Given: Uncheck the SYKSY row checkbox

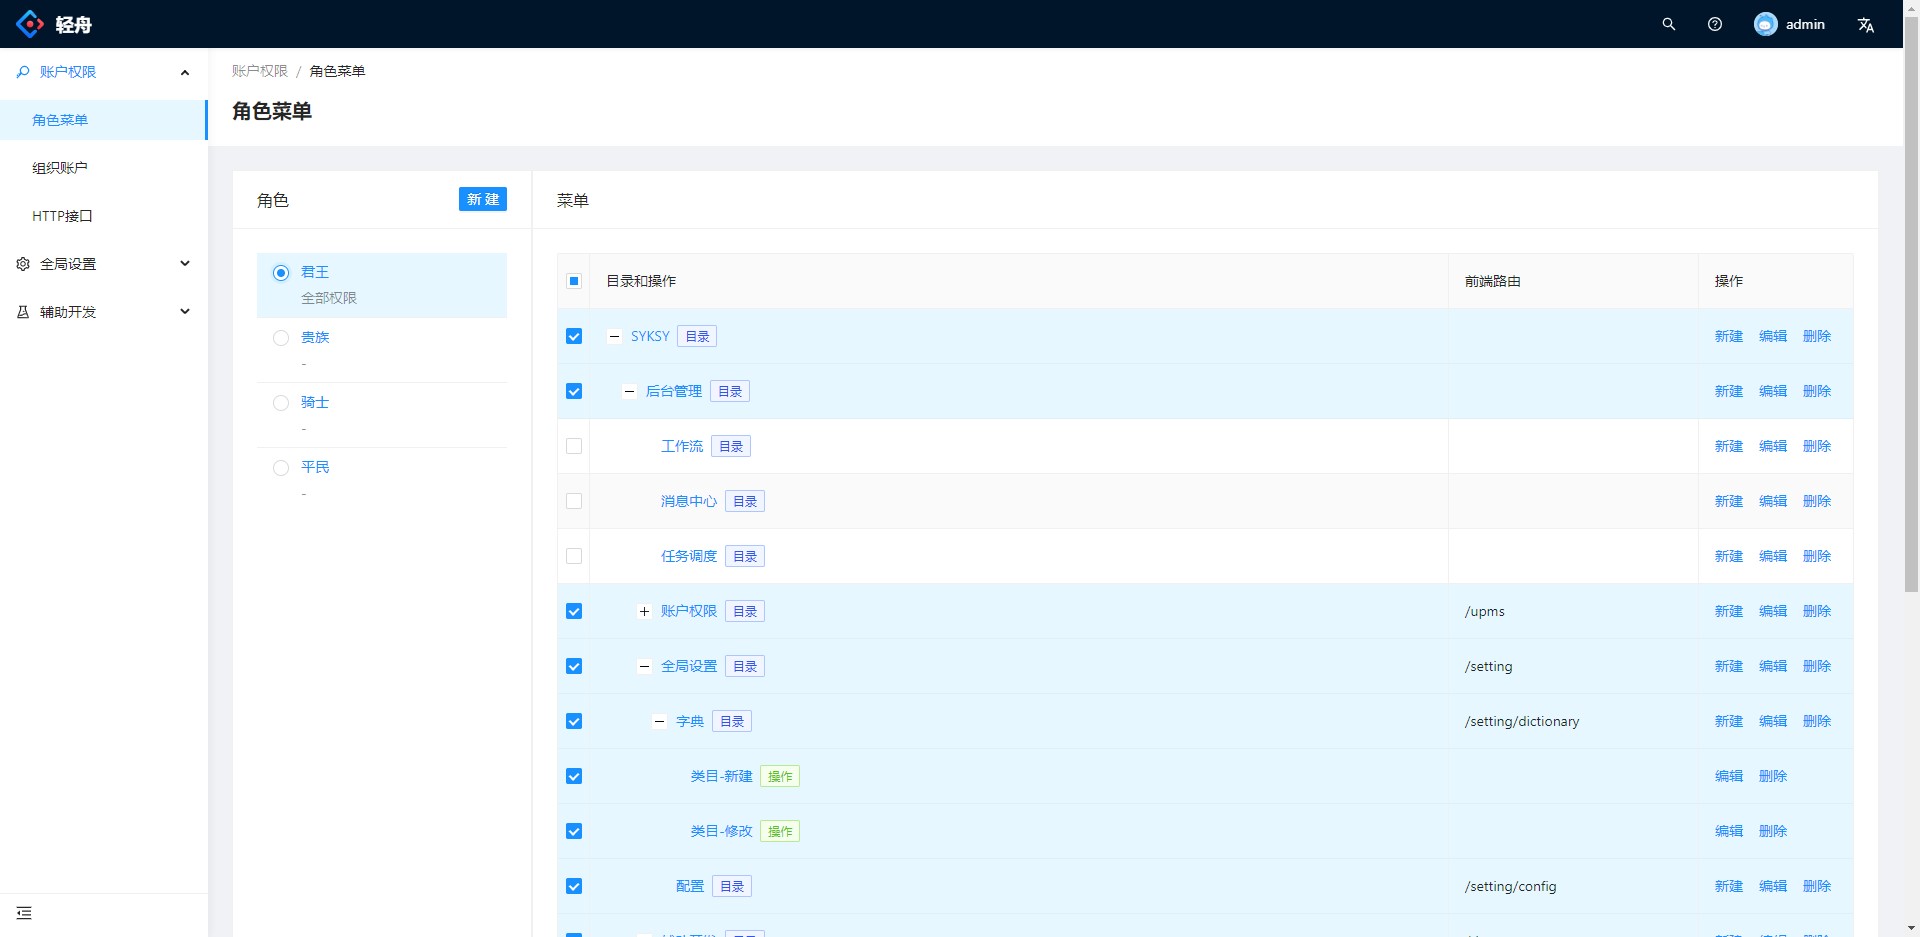Looking at the screenshot, I should [574, 336].
